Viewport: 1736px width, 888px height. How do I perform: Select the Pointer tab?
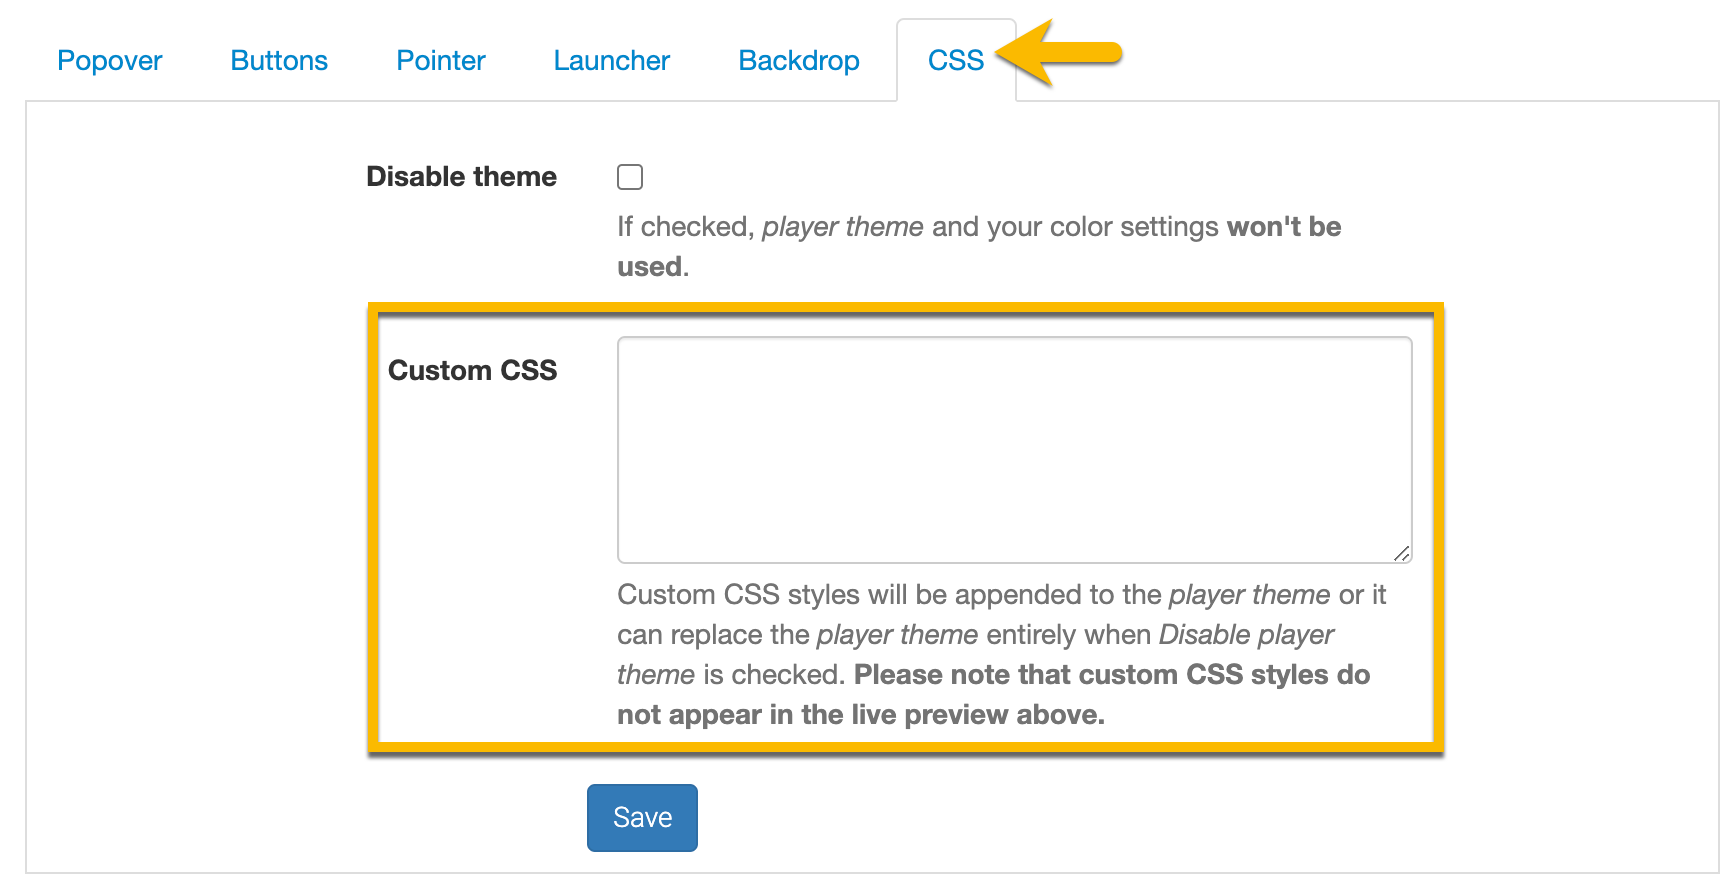(441, 61)
